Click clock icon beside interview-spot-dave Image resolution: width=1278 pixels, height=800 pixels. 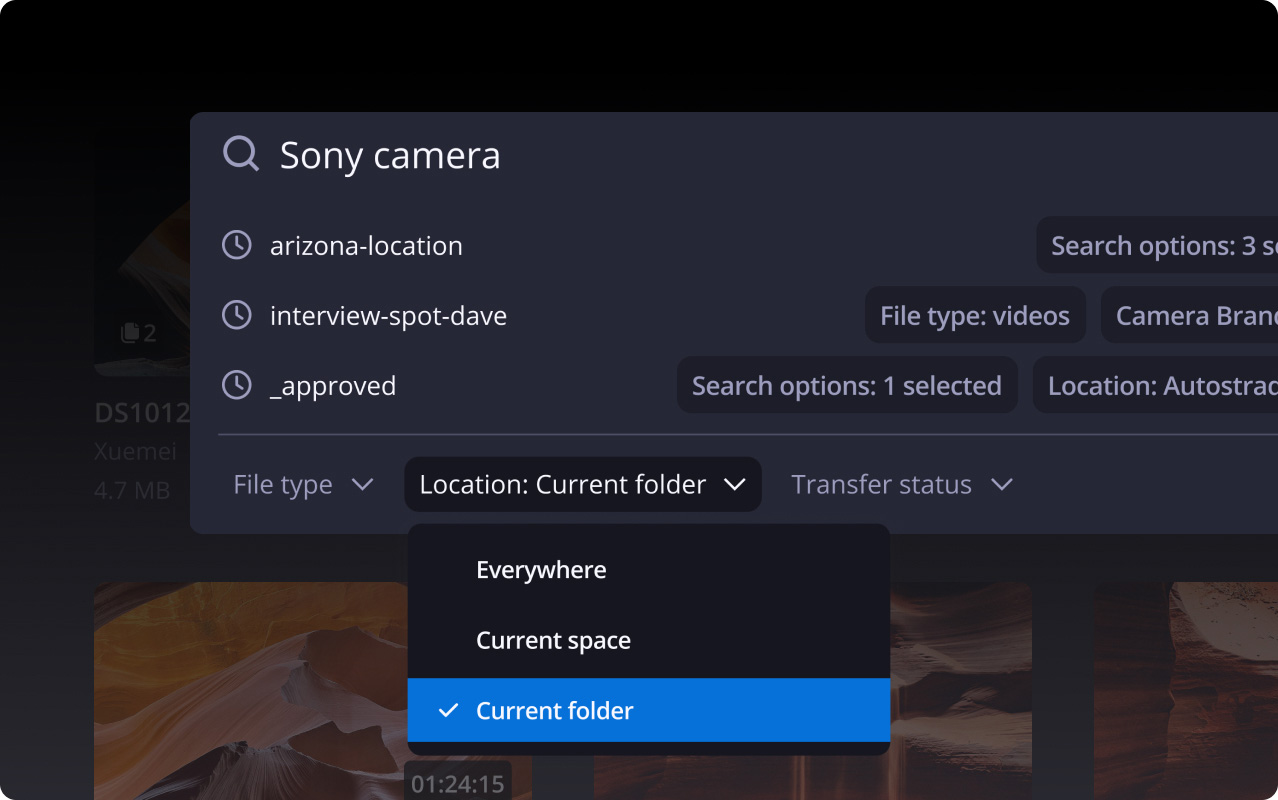tap(236, 316)
